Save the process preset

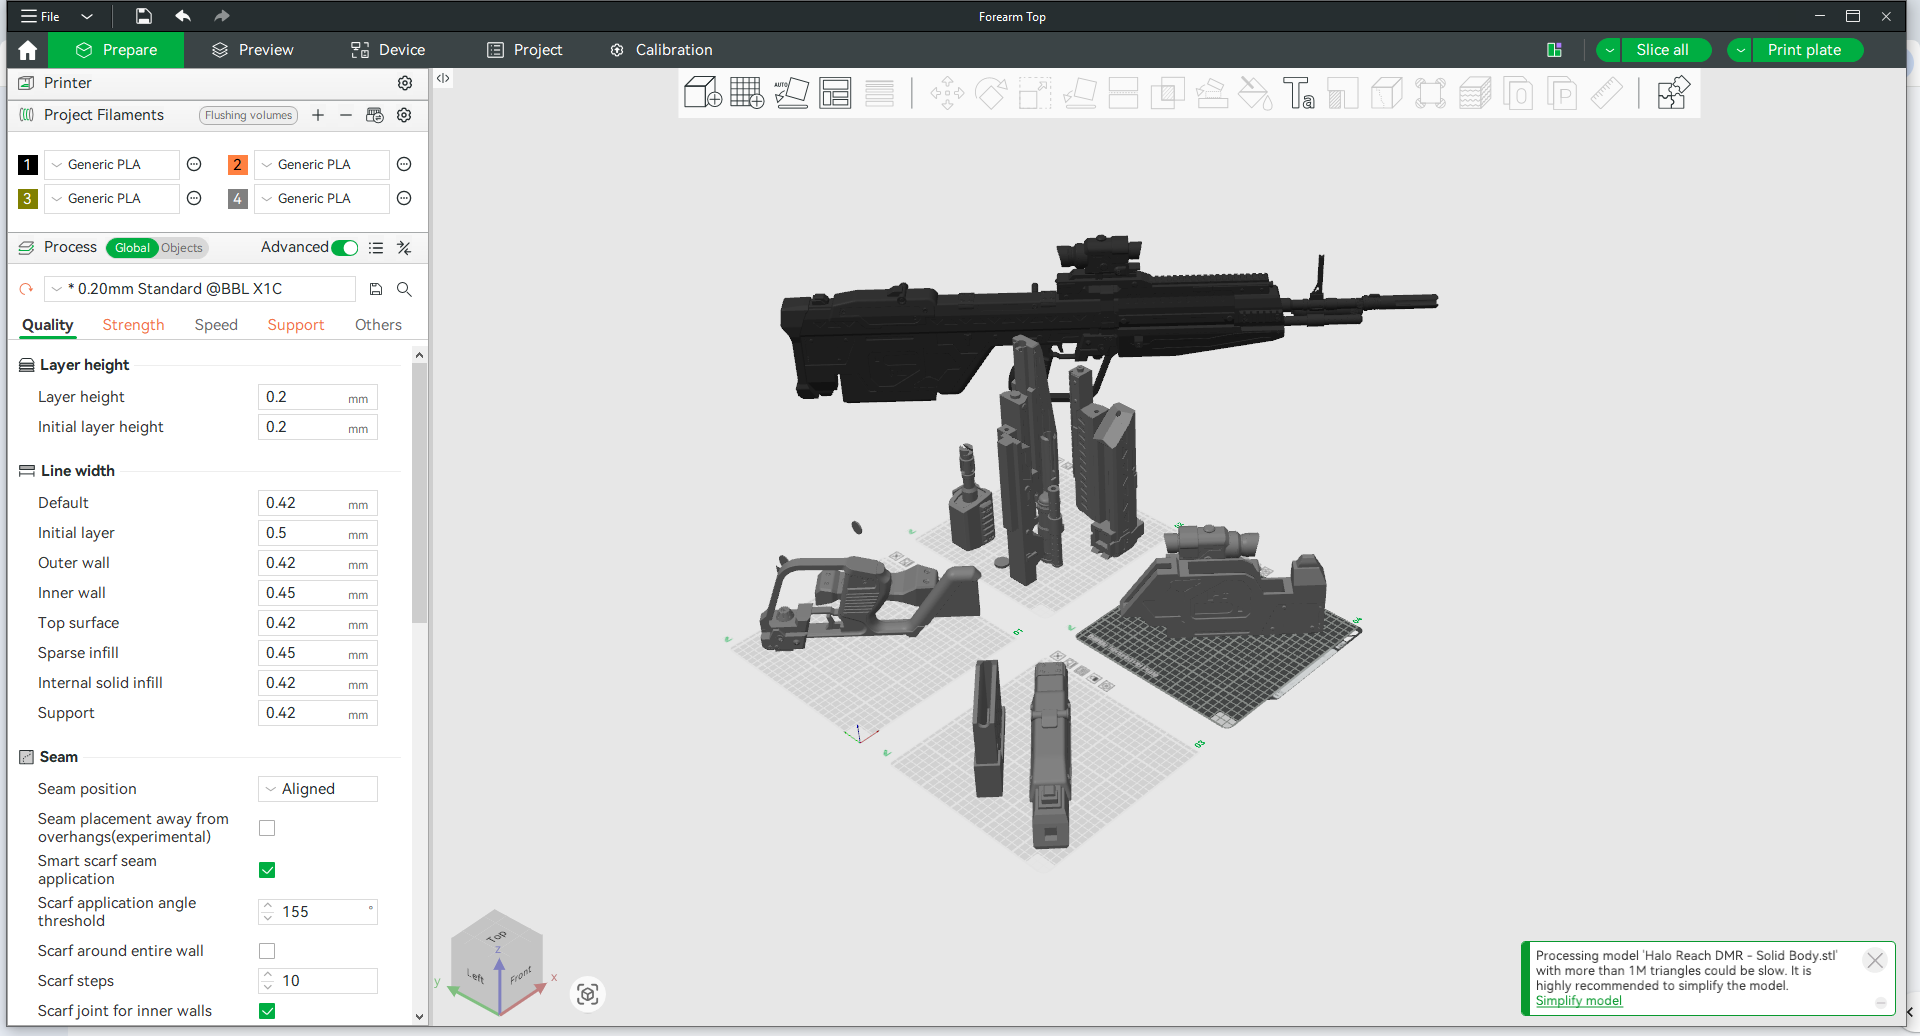(x=376, y=289)
